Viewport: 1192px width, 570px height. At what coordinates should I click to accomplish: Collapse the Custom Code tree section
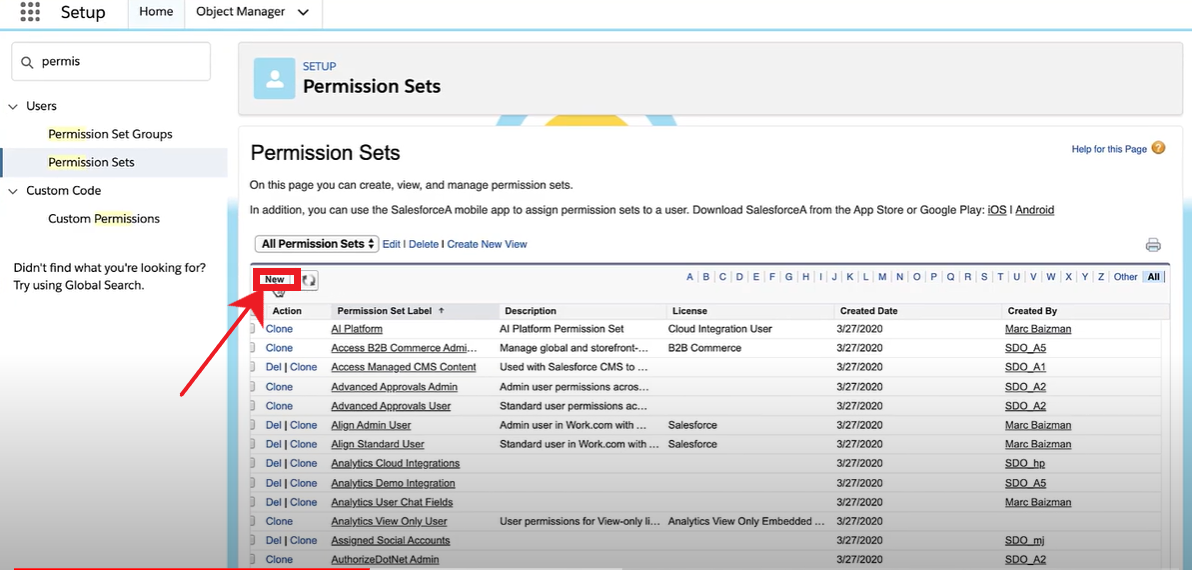pos(13,191)
